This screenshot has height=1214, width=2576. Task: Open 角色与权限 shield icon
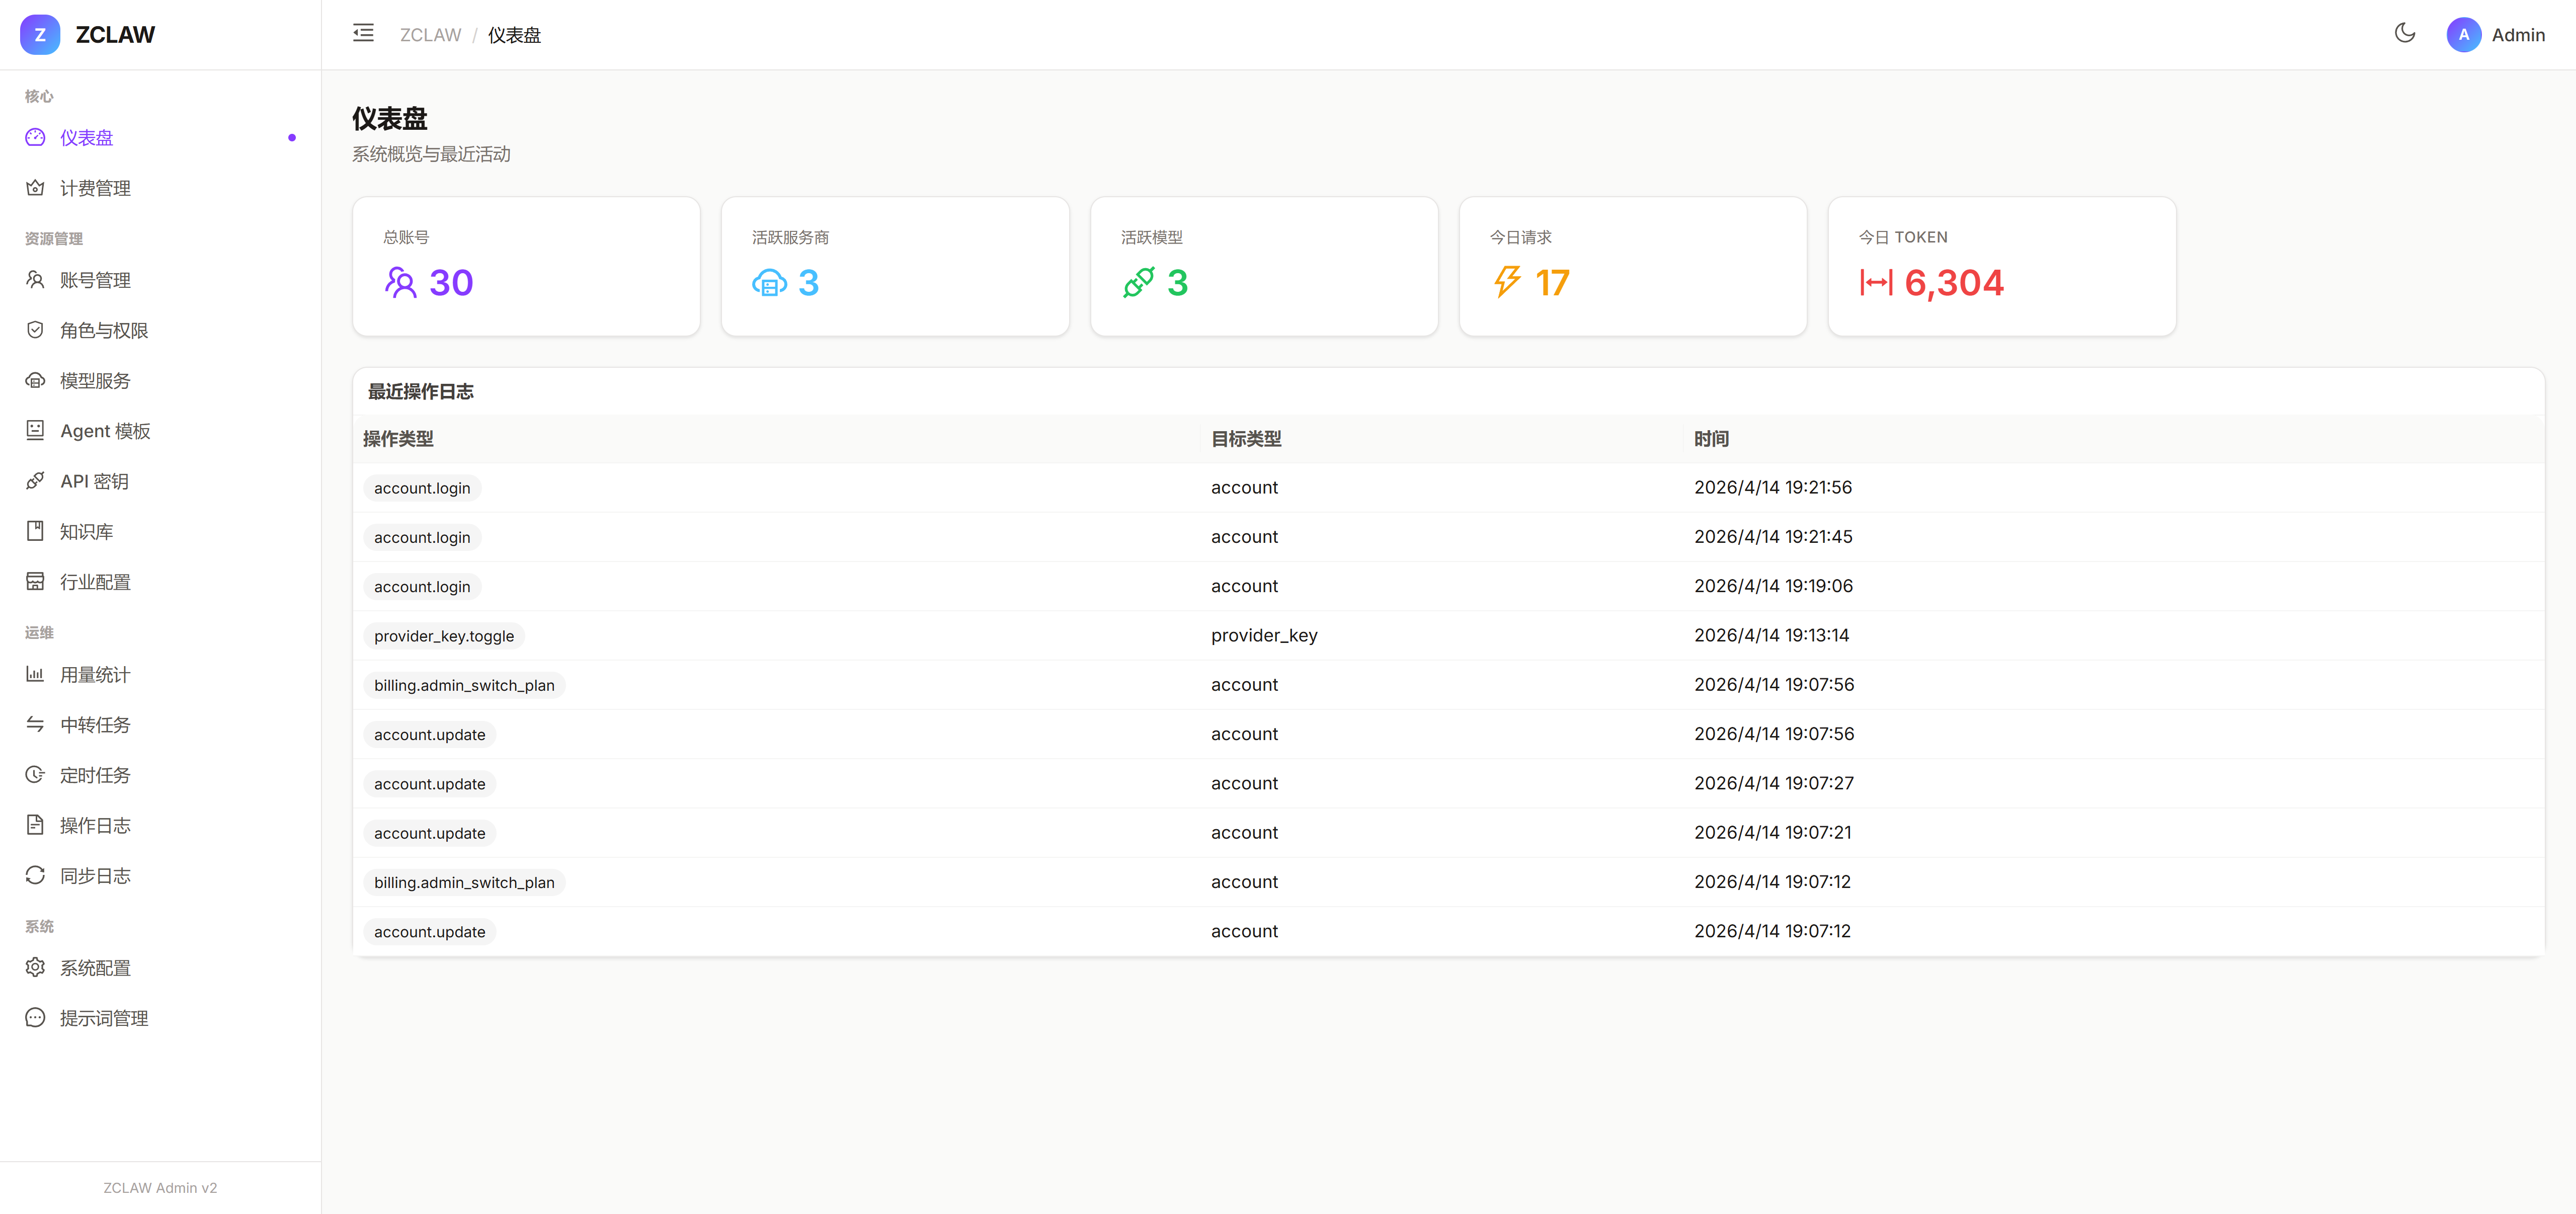pyautogui.click(x=35, y=330)
